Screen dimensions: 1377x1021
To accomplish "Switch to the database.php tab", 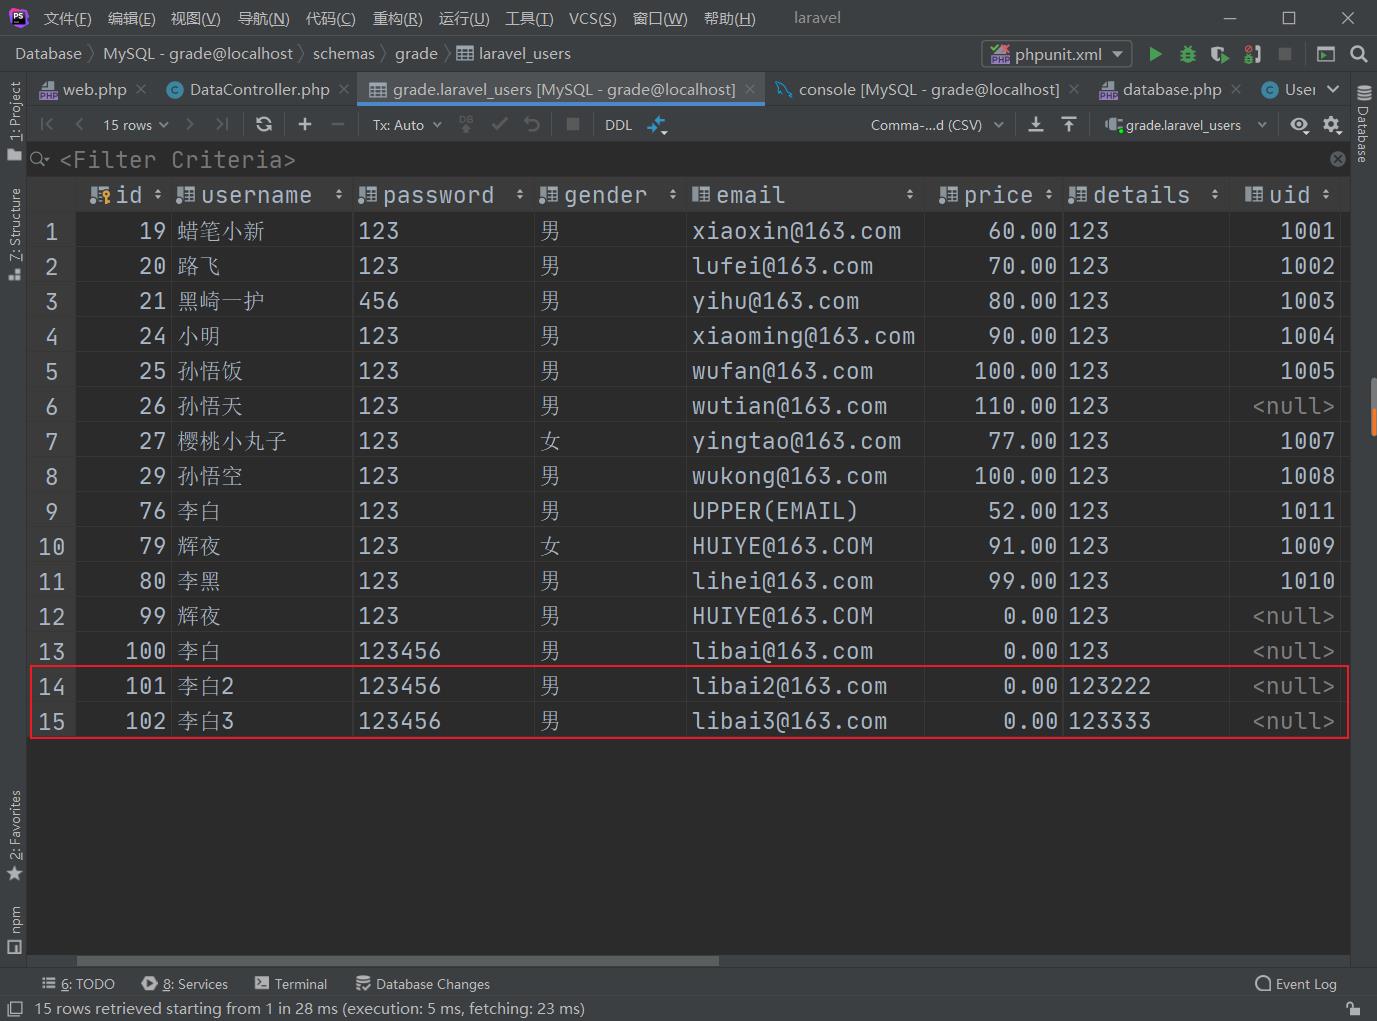I will coord(1172,89).
